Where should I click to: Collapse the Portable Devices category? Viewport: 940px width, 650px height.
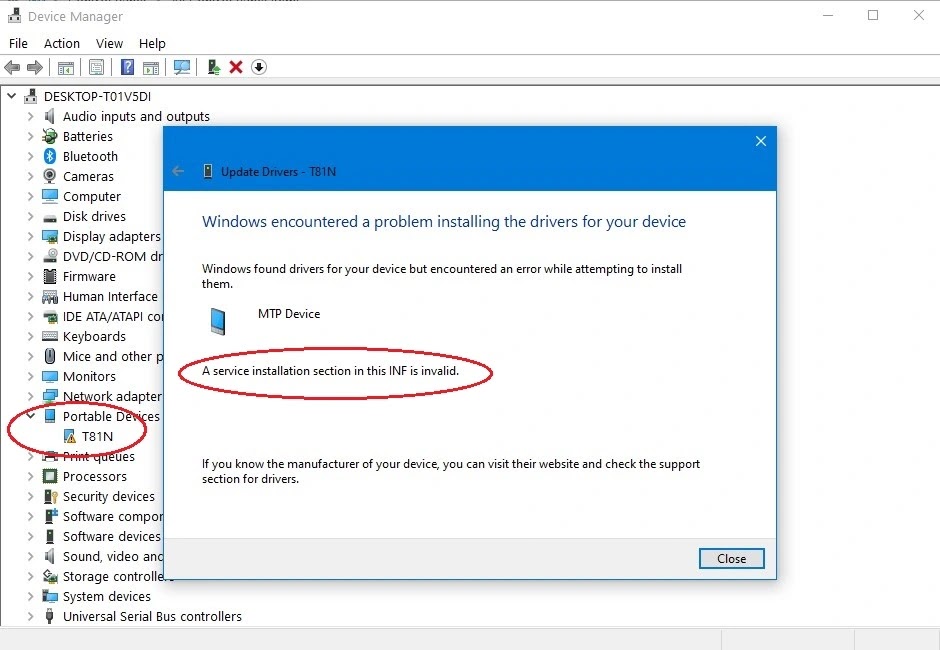pyautogui.click(x=30, y=416)
